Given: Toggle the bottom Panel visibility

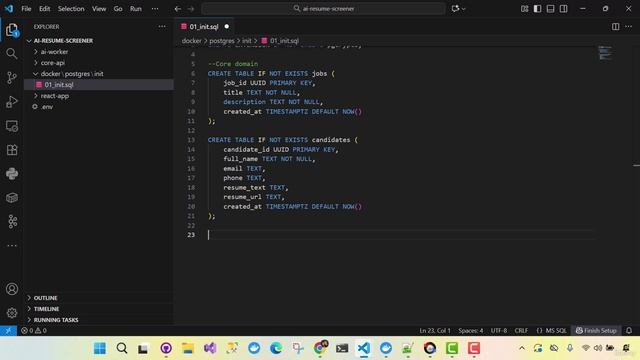Looking at the screenshot, I should [551, 9].
